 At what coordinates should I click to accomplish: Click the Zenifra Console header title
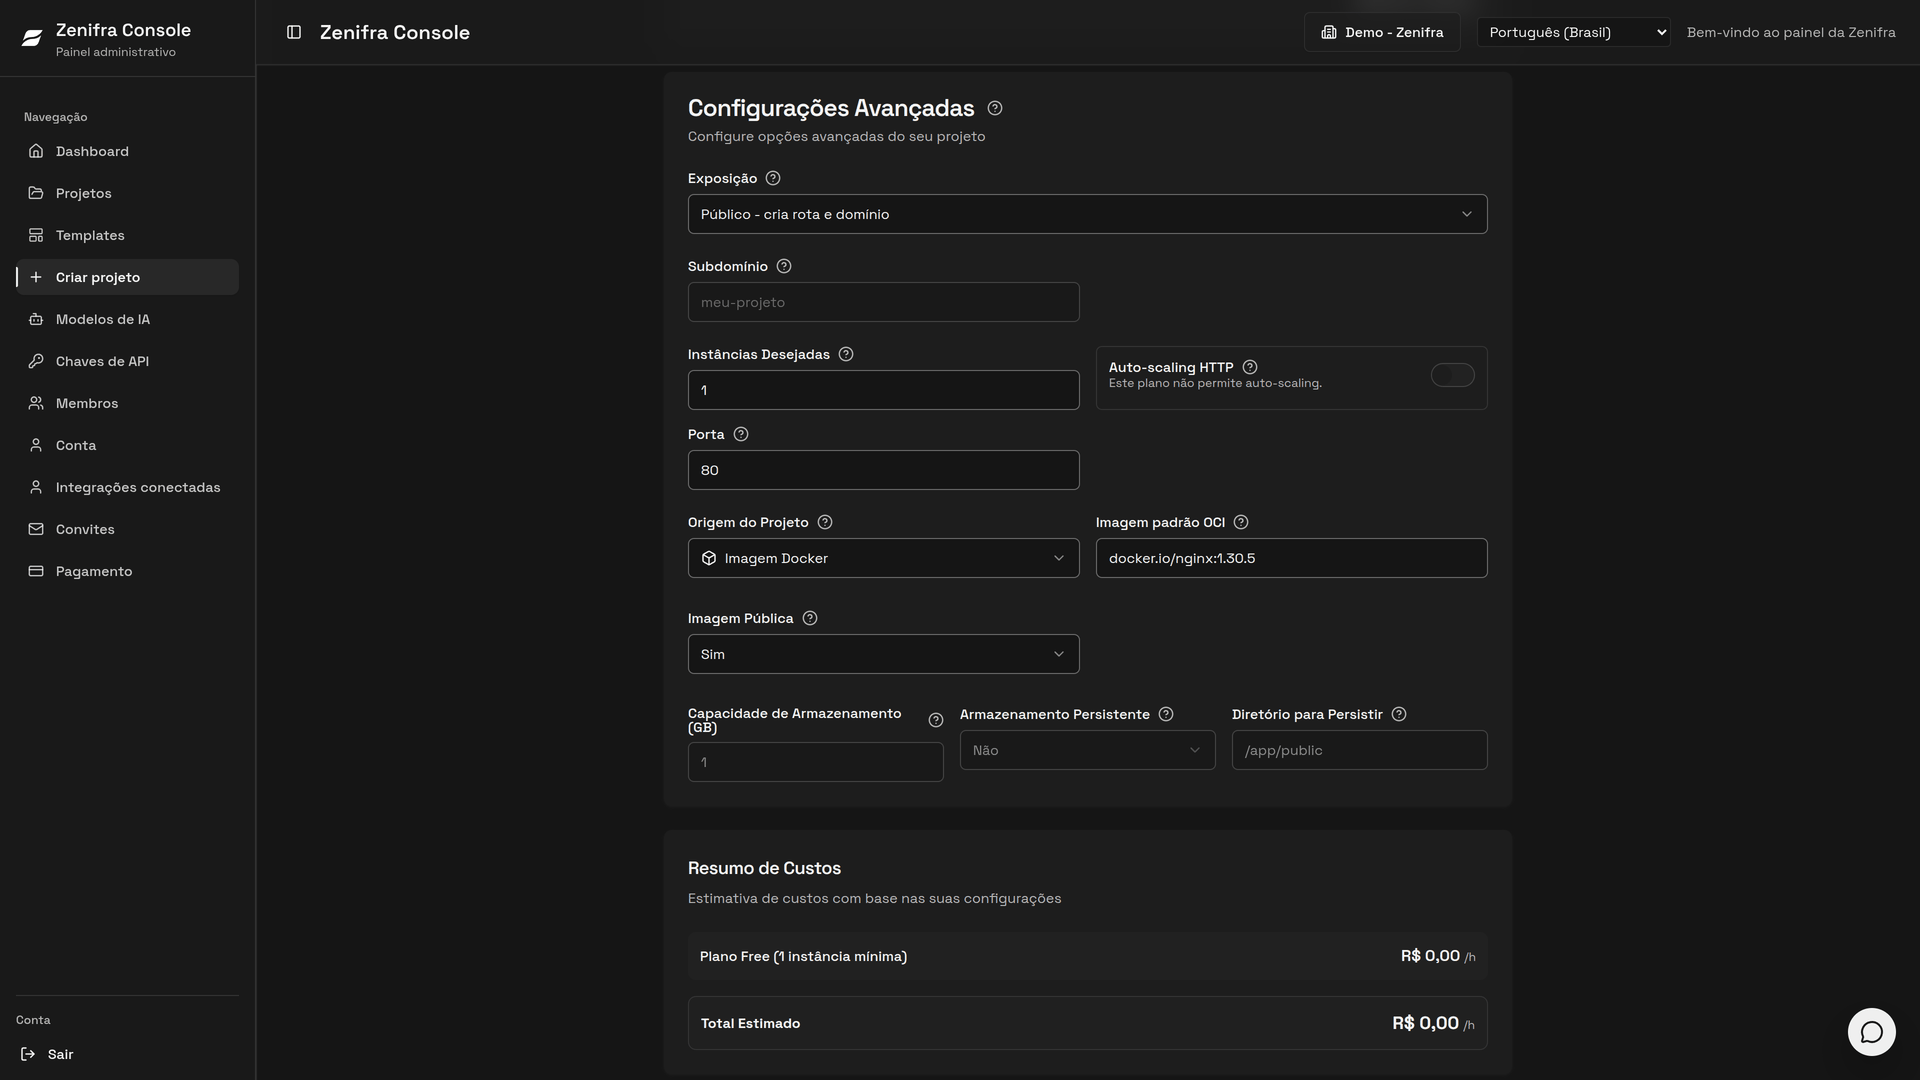(x=395, y=32)
